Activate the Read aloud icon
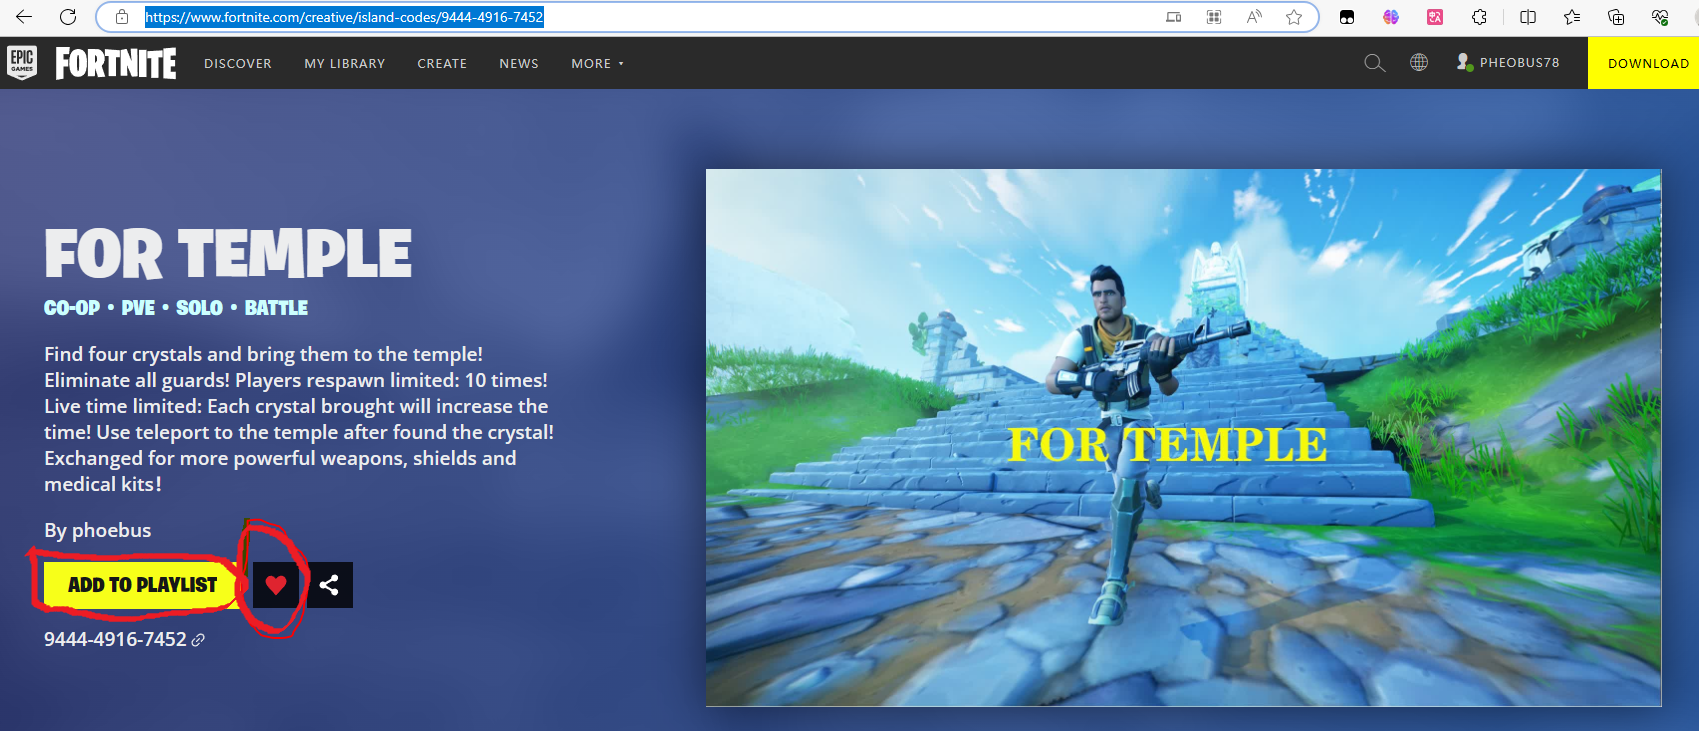The width and height of the screenshot is (1699, 731). coord(1254,17)
